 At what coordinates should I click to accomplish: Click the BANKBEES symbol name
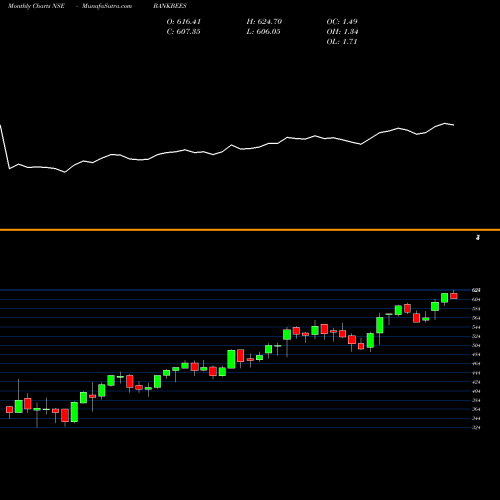(x=170, y=6)
